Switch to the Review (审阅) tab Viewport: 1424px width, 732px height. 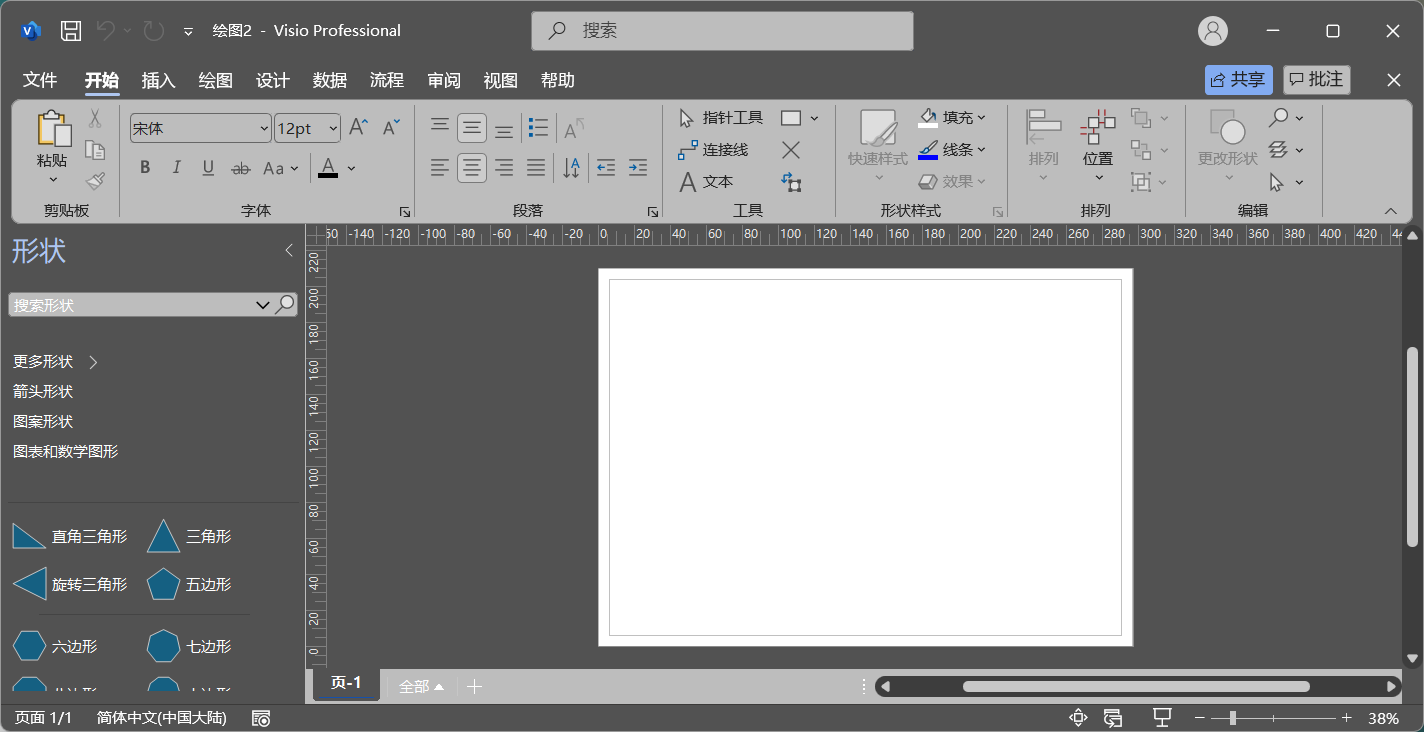click(x=443, y=80)
